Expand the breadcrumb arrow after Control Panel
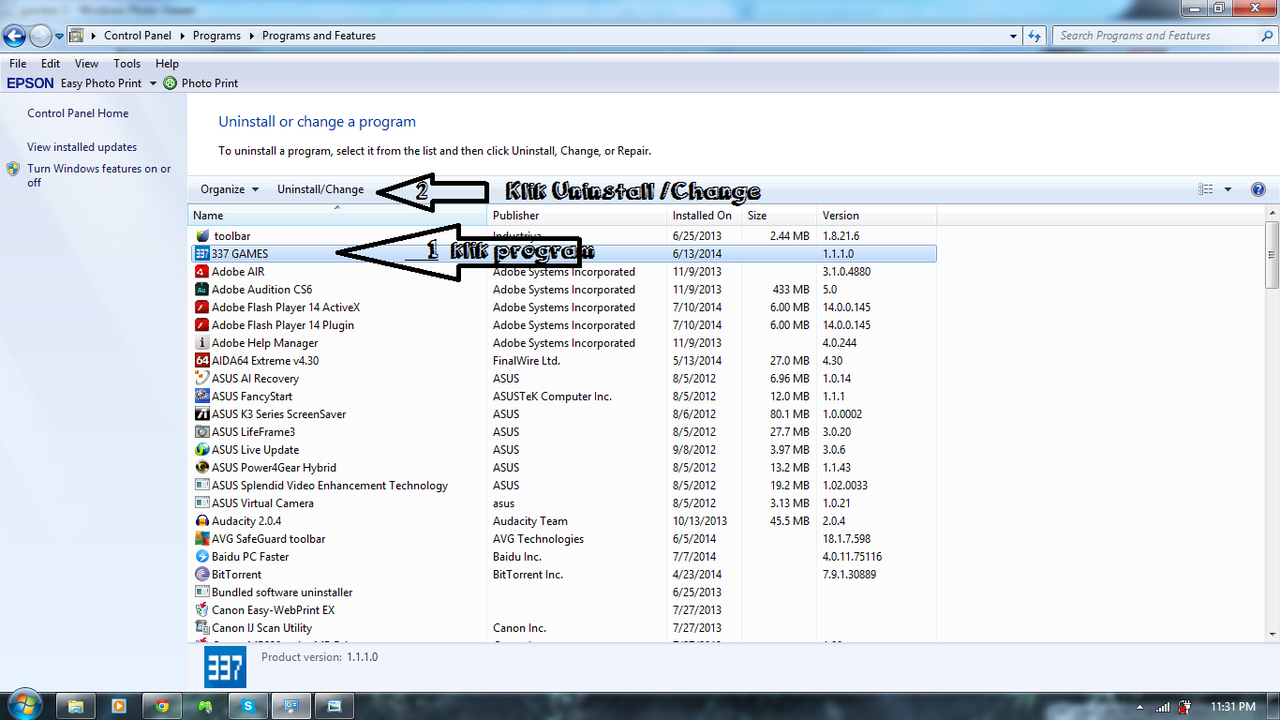The height and width of the screenshot is (720, 1280). [x=183, y=36]
